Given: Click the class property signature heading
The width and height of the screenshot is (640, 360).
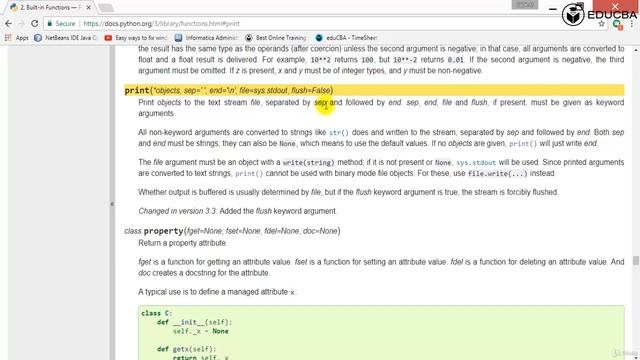Looking at the screenshot, I should click(x=232, y=231).
